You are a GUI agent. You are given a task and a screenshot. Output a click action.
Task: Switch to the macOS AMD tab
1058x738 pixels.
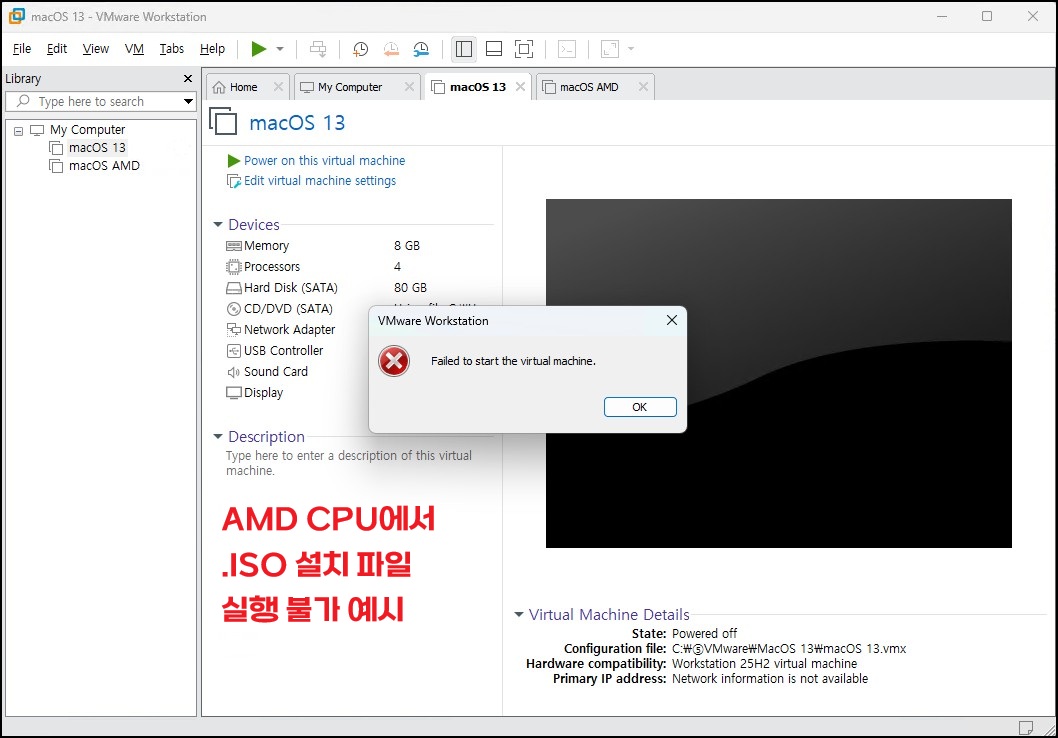(x=588, y=87)
